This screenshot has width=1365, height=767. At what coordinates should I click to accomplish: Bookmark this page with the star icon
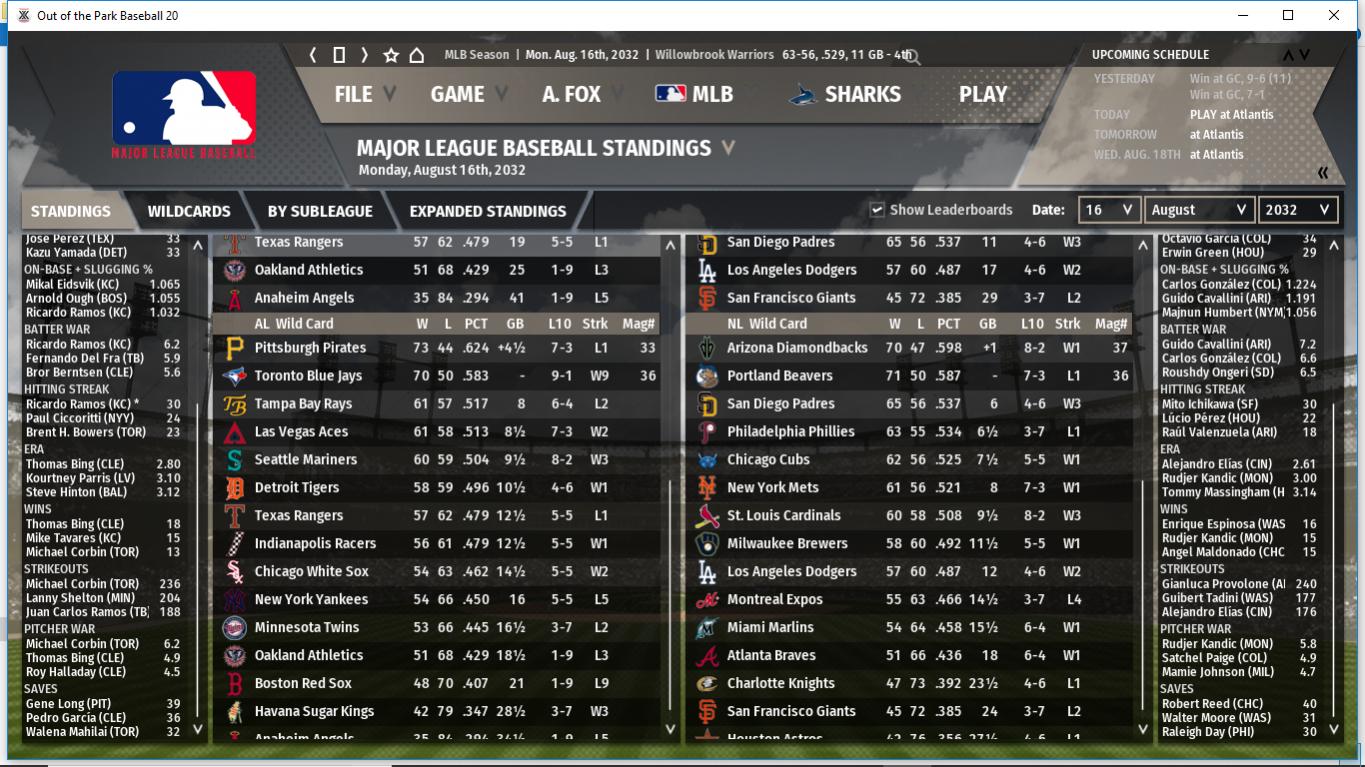pos(391,55)
